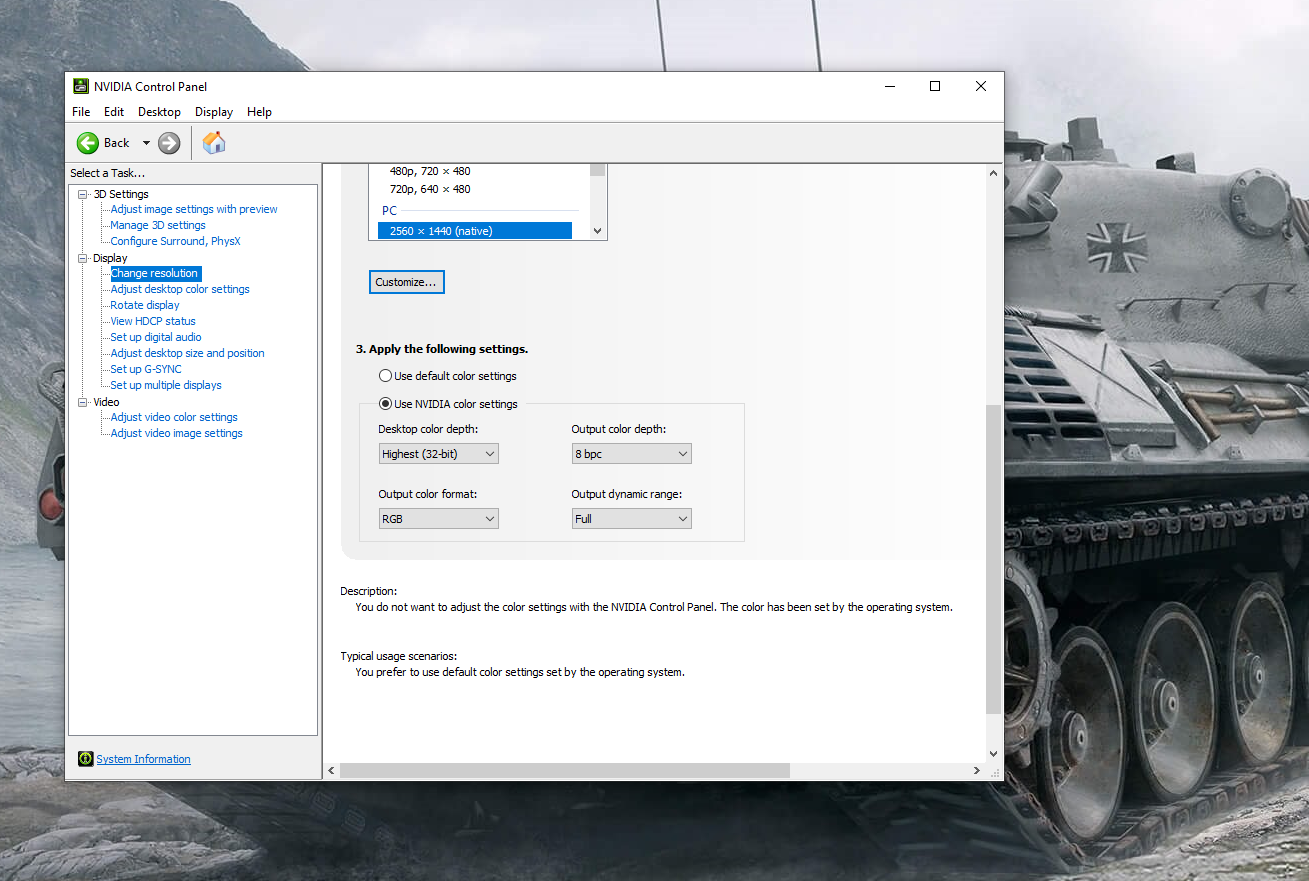Select Set up G-SYNC task

pos(146,369)
